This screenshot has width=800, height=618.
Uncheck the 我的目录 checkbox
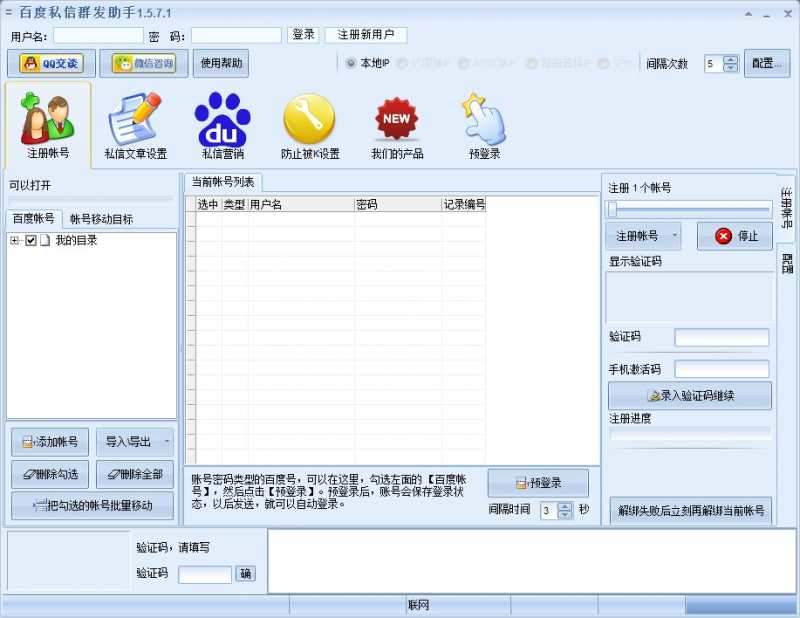tap(33, 240)
